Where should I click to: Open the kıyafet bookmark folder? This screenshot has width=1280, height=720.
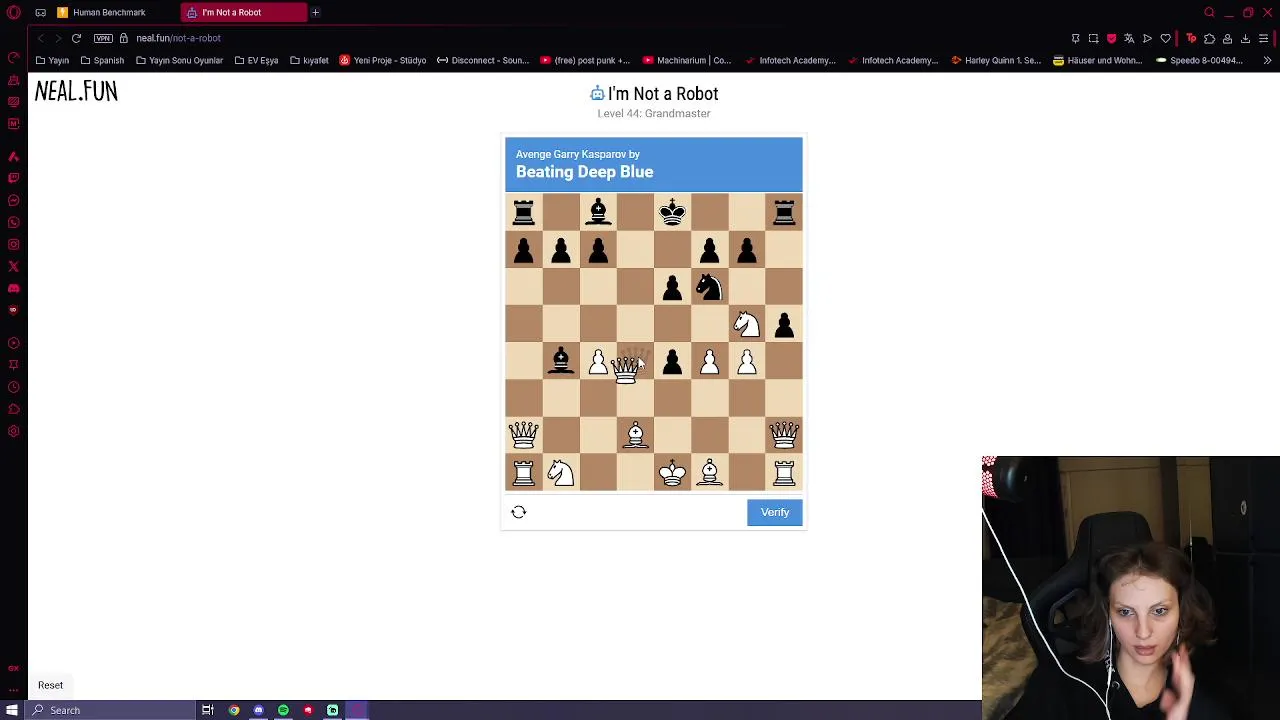309,60
